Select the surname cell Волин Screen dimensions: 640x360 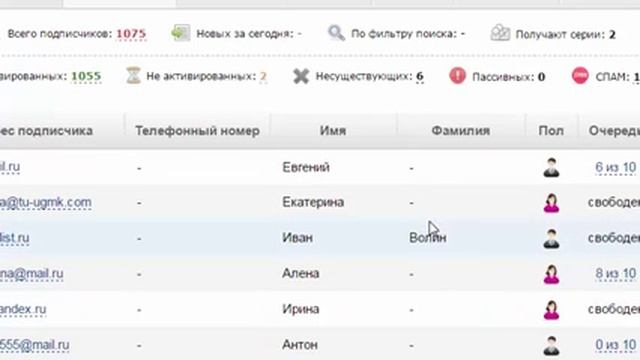428,238
